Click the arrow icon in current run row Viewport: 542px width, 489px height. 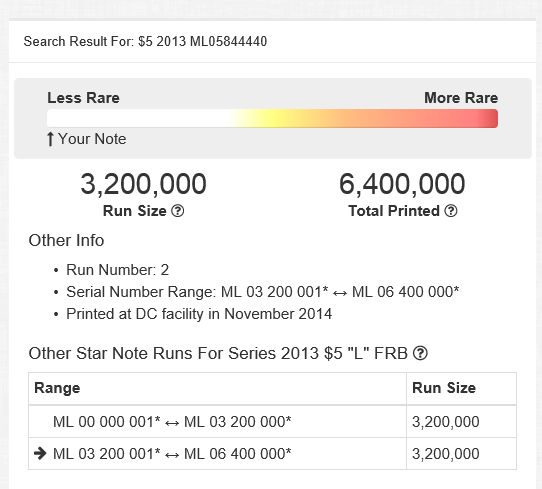coord(40,453)
